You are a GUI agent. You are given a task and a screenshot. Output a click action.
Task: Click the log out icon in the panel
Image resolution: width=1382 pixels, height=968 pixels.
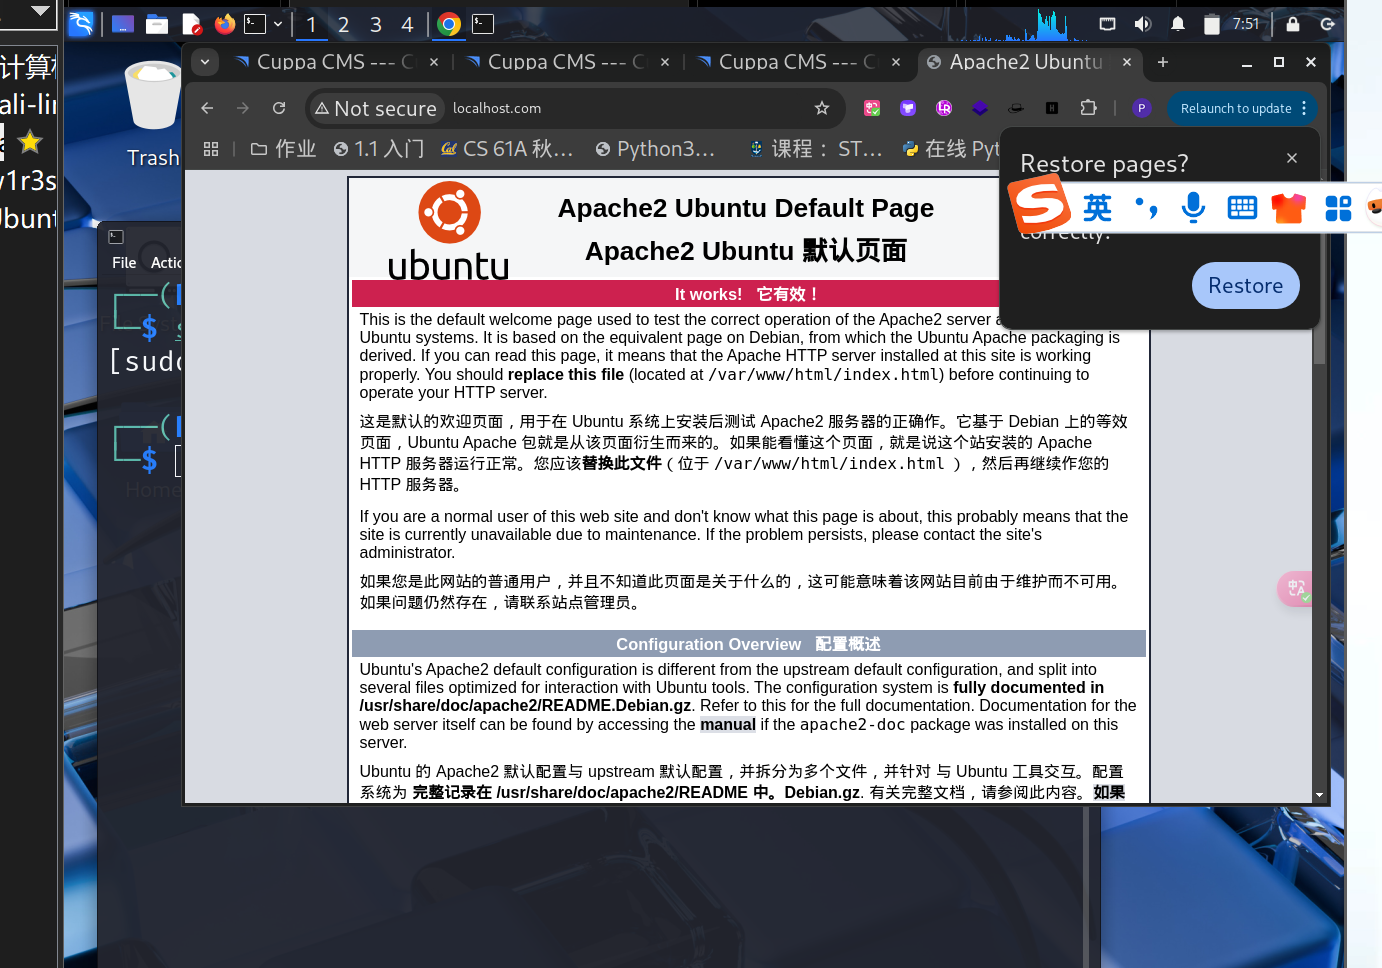(1328, 24)
